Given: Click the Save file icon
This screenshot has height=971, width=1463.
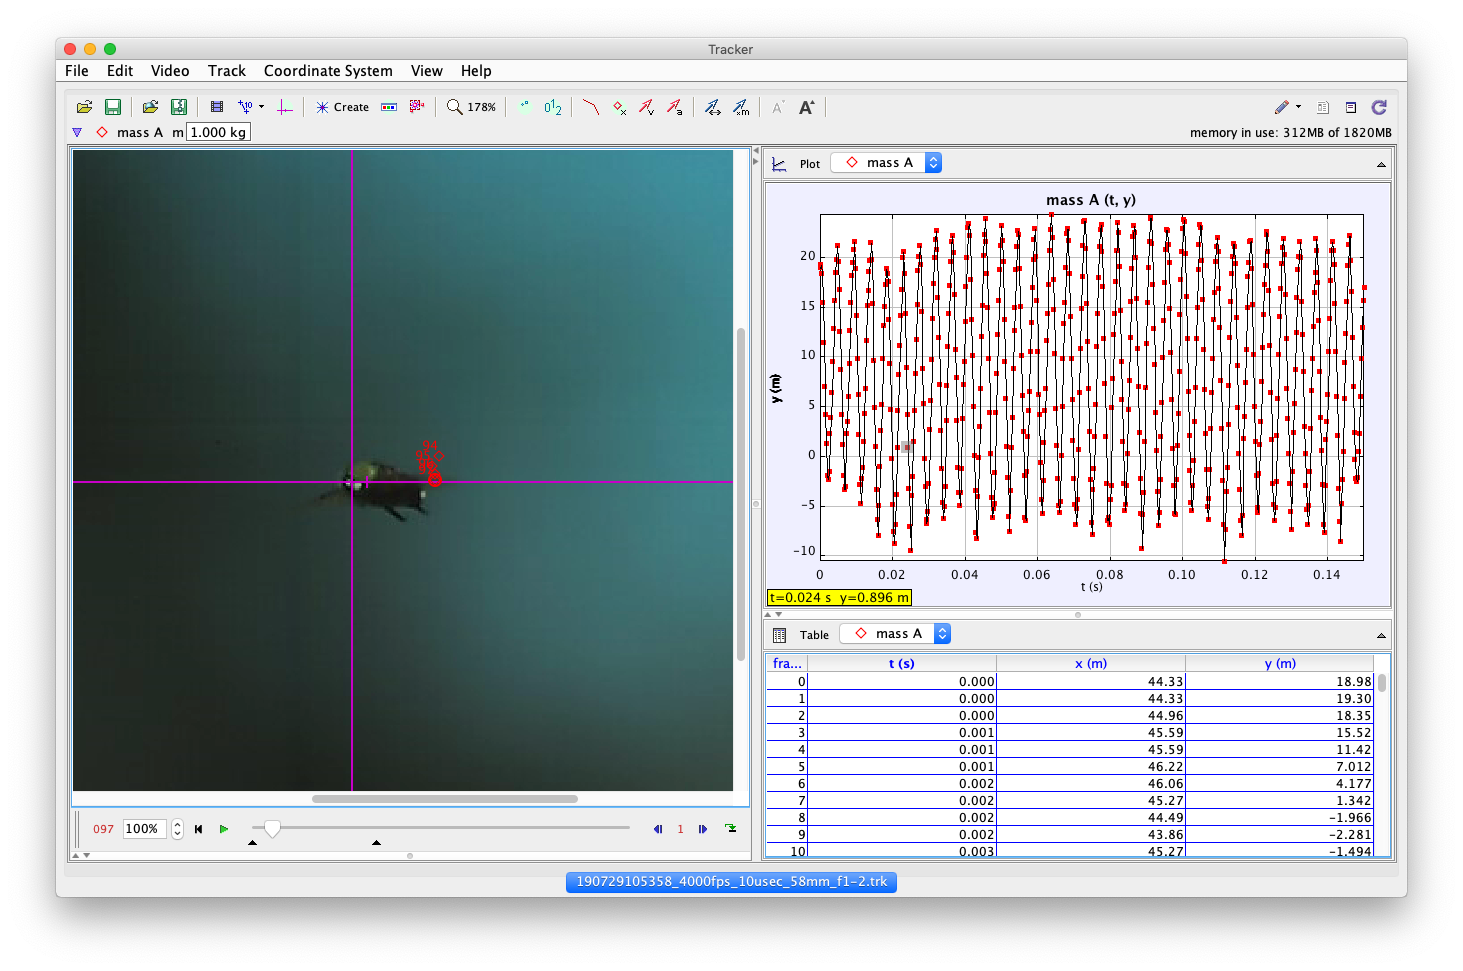Looking at the screenshot, I should [113, 107].
